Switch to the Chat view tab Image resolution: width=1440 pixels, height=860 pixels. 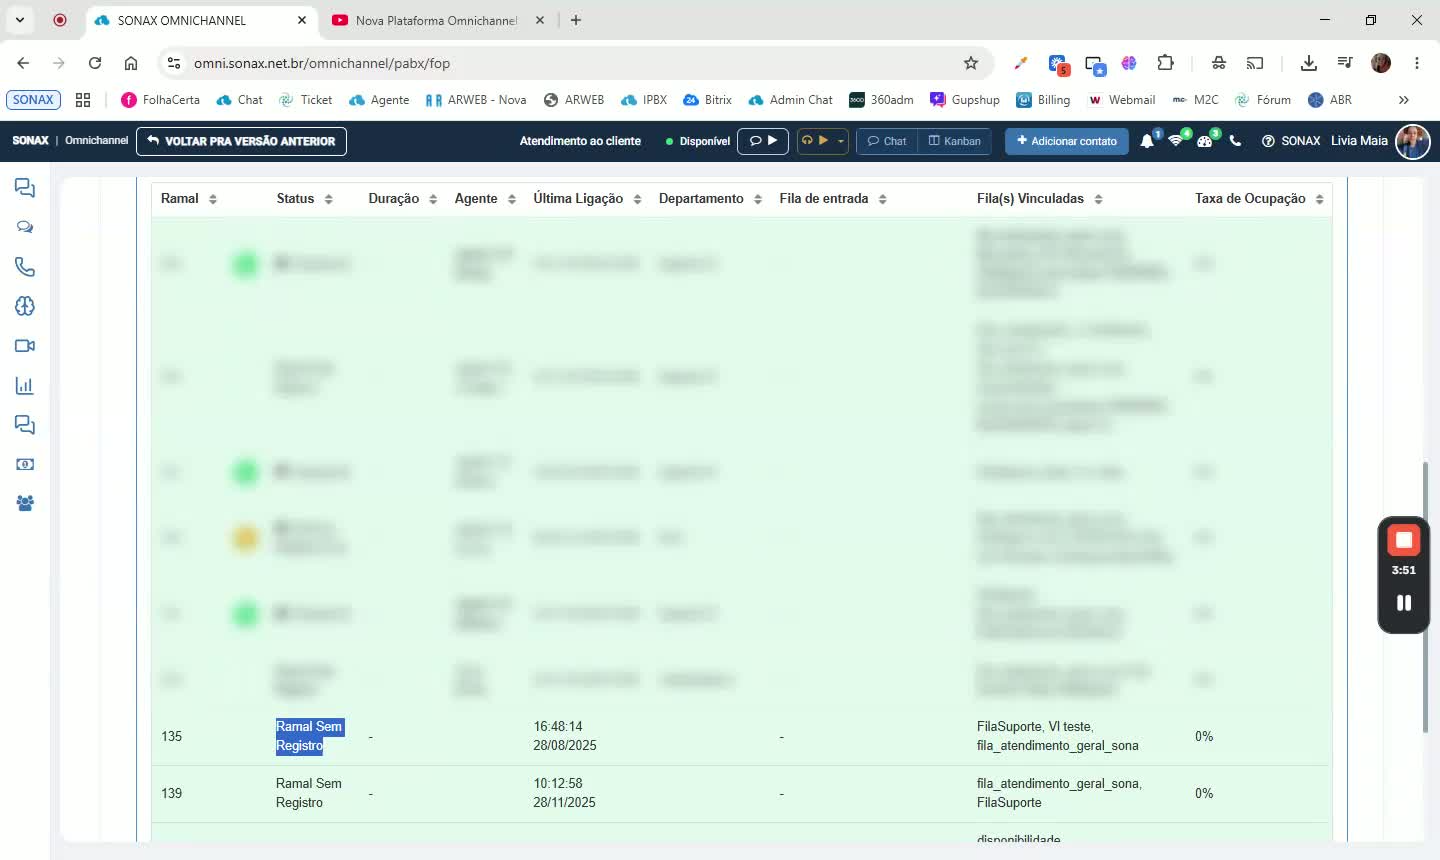887,141
